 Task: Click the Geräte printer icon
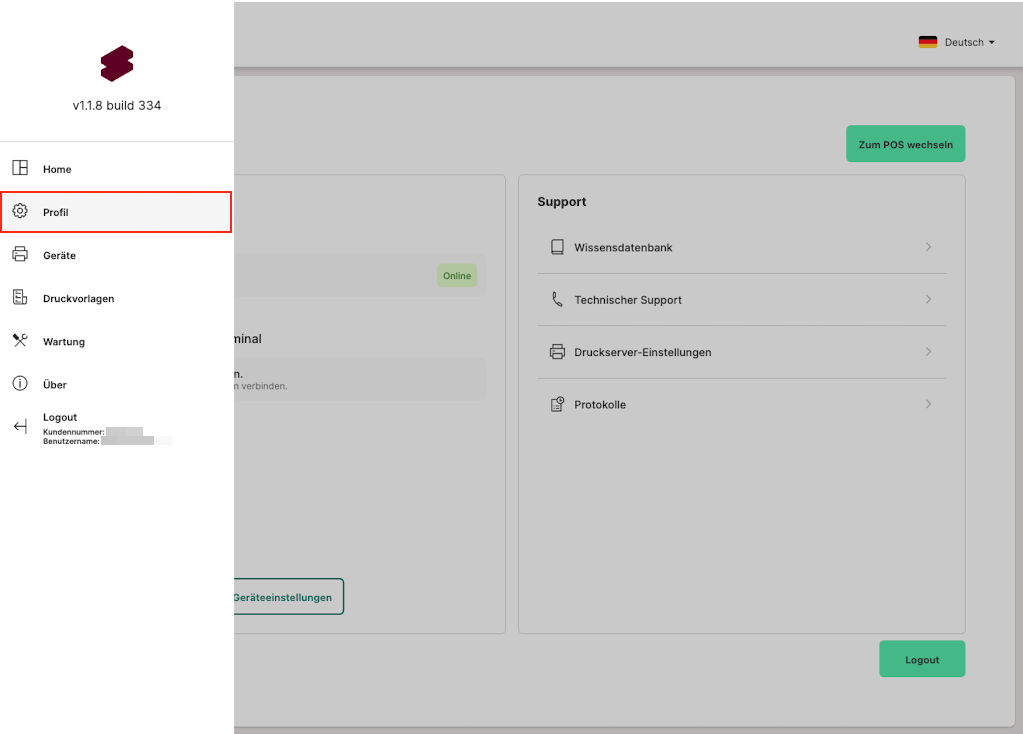coord(20,255)
